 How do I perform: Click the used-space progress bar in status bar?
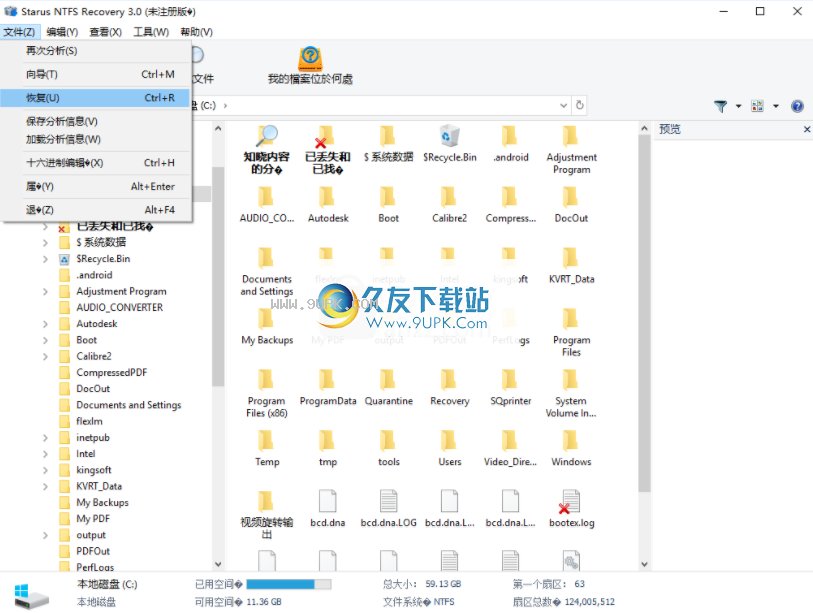pos(289,584)
